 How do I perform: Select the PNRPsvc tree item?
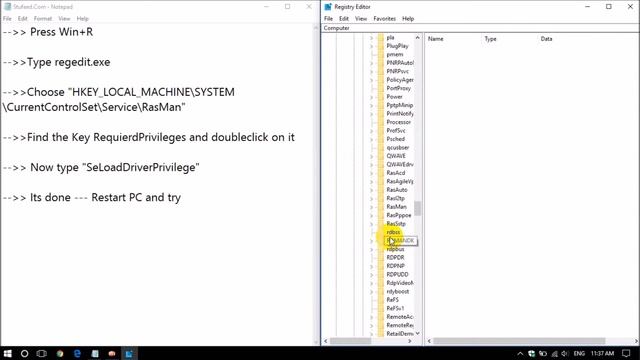pyautogui.click(x=398, y=71)
